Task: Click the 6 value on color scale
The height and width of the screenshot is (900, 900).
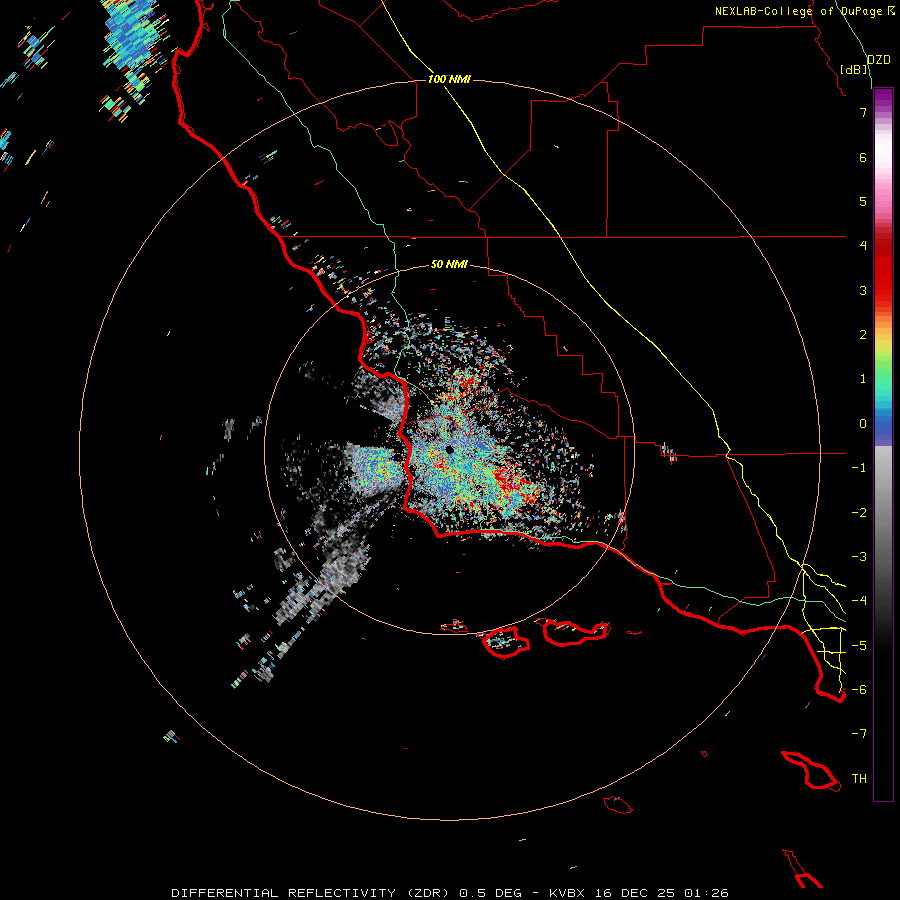Action: [863, 157]
